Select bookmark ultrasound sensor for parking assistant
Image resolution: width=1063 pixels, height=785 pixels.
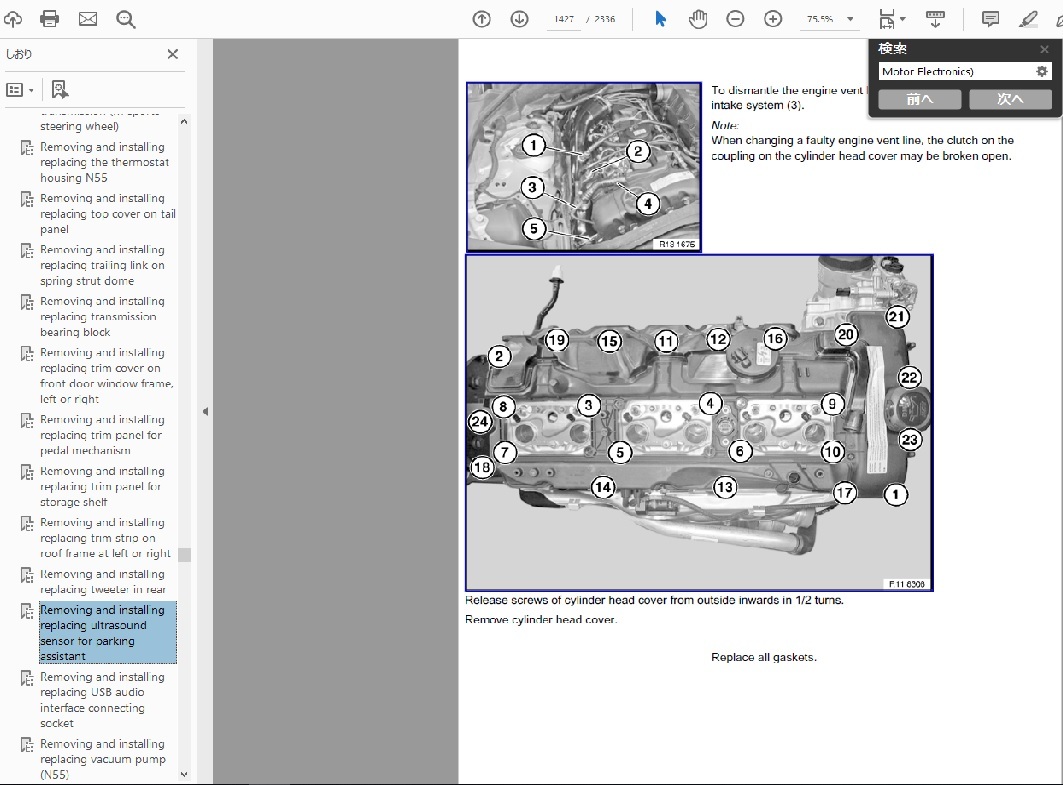[107, 632]
